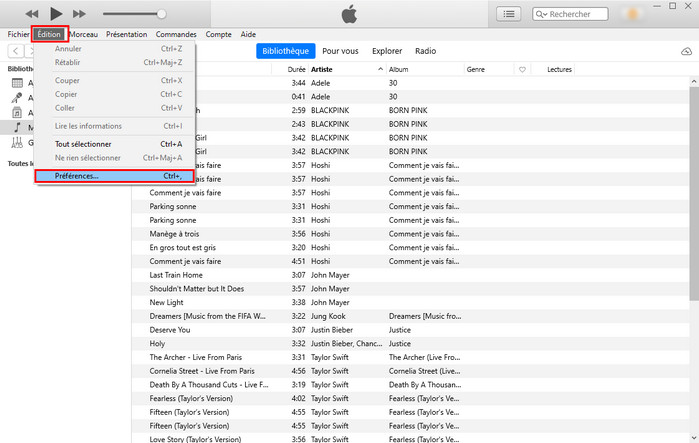
Task: Open the Up Next list icon
Action: pos(510,14)
